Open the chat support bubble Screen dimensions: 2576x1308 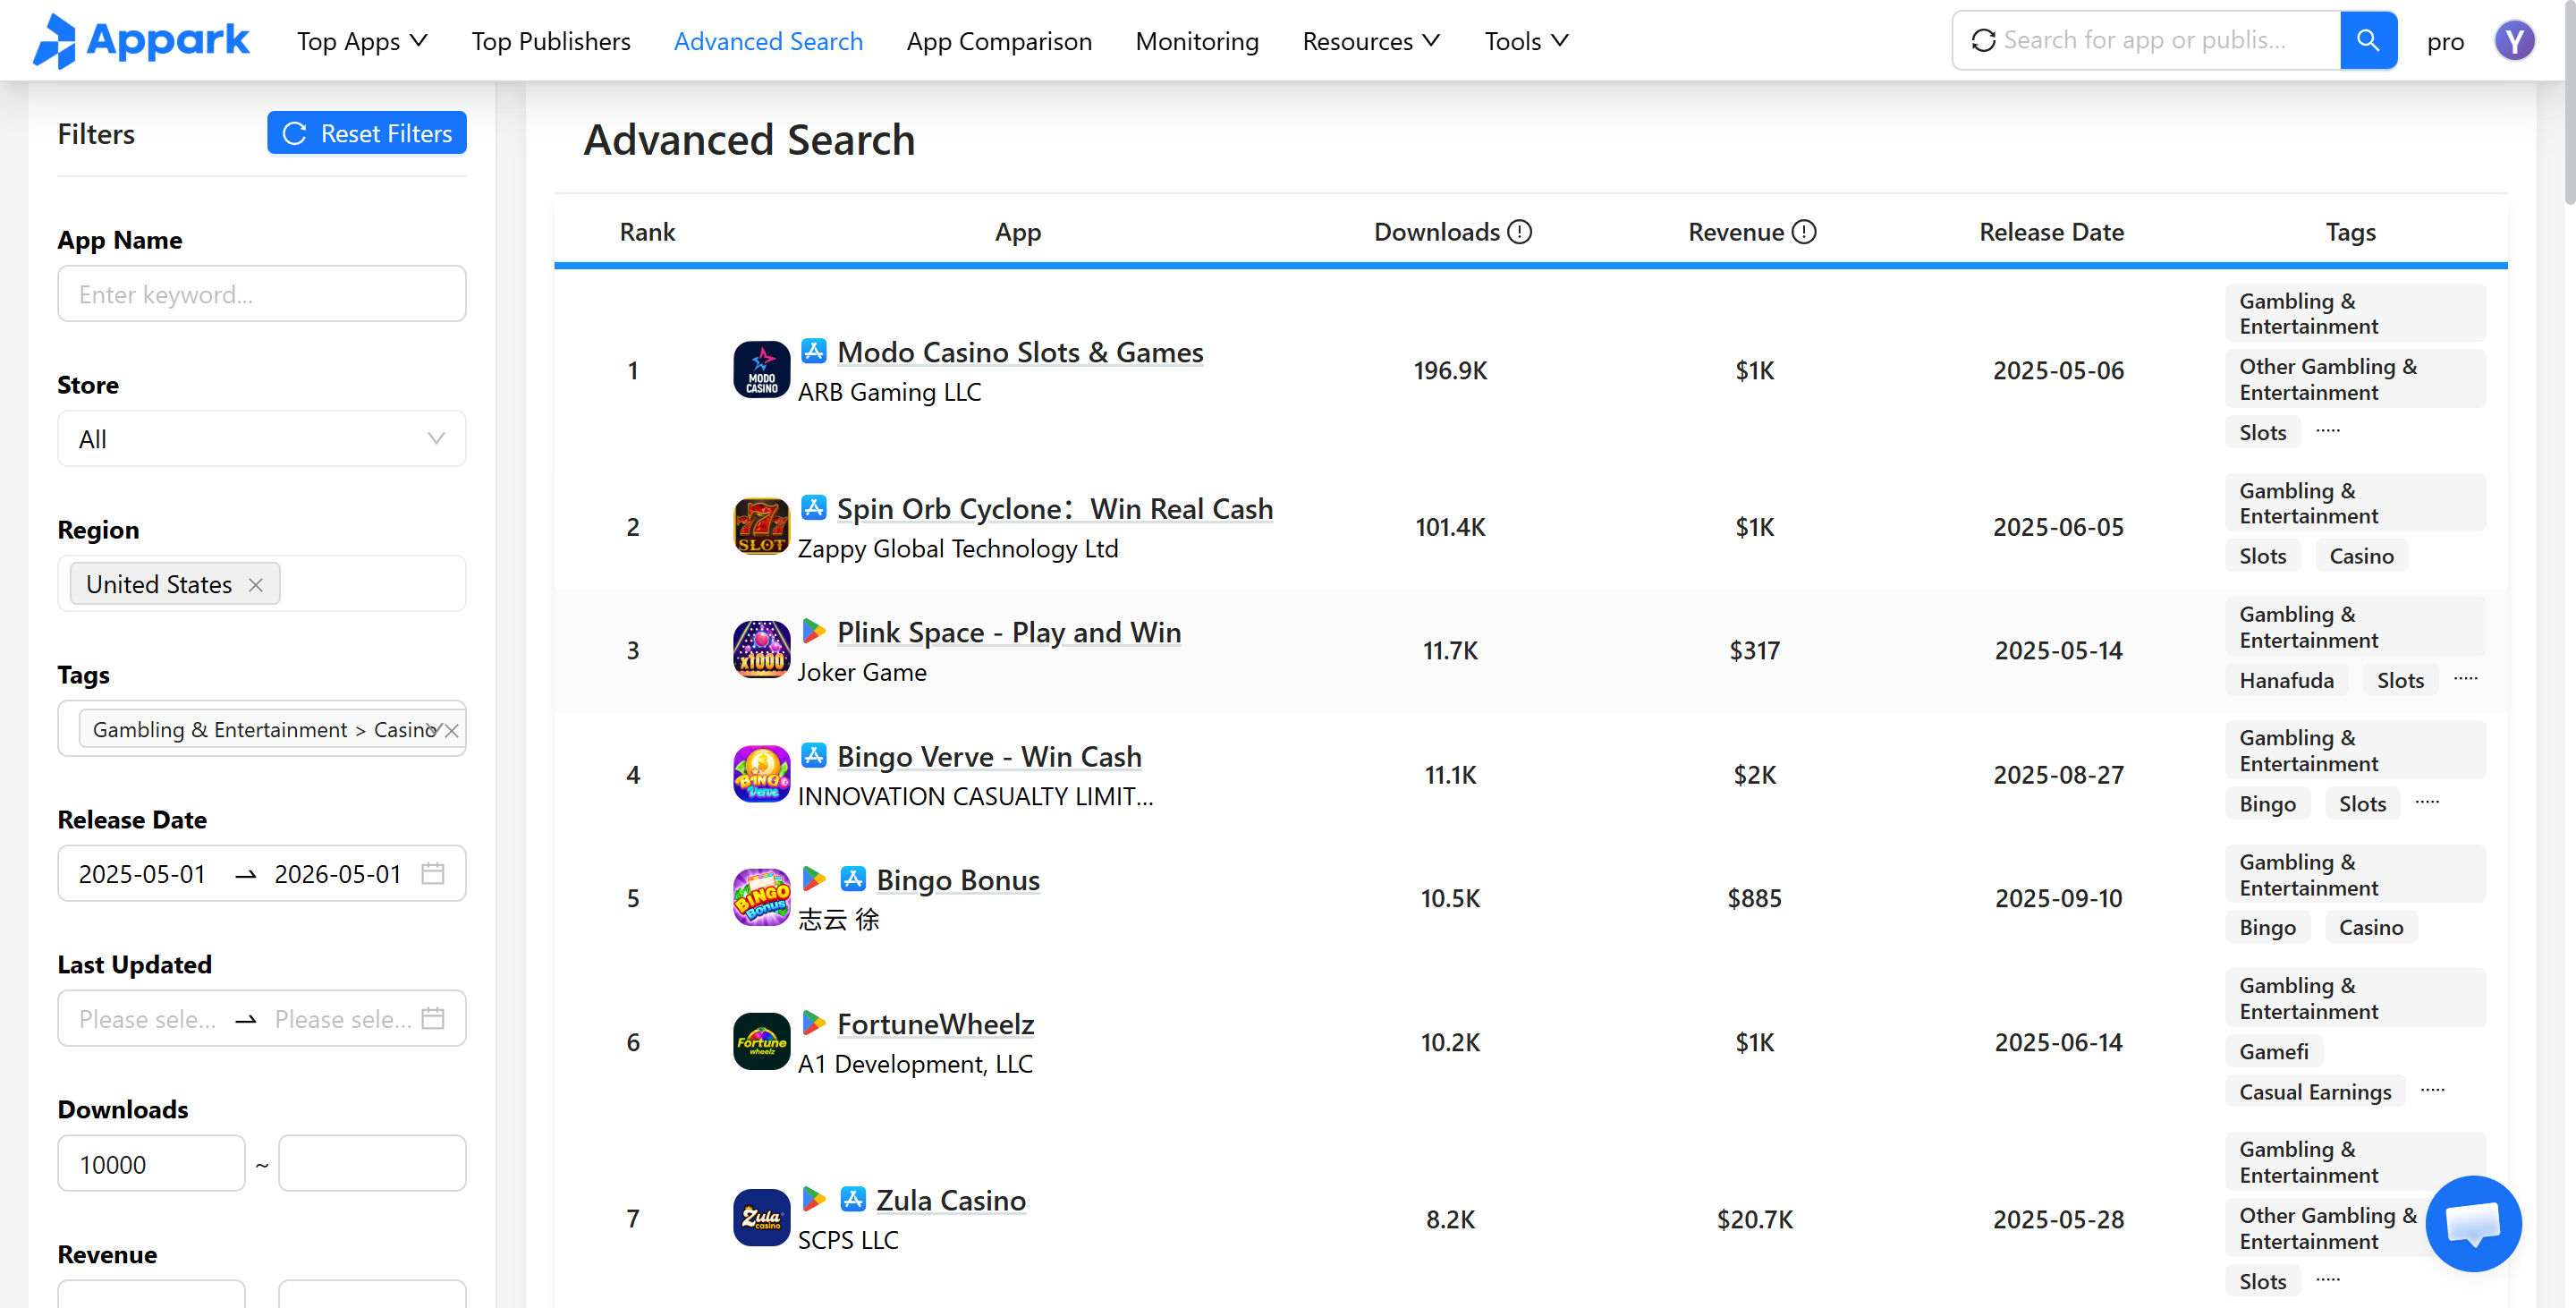(x=2472, y=1223)
